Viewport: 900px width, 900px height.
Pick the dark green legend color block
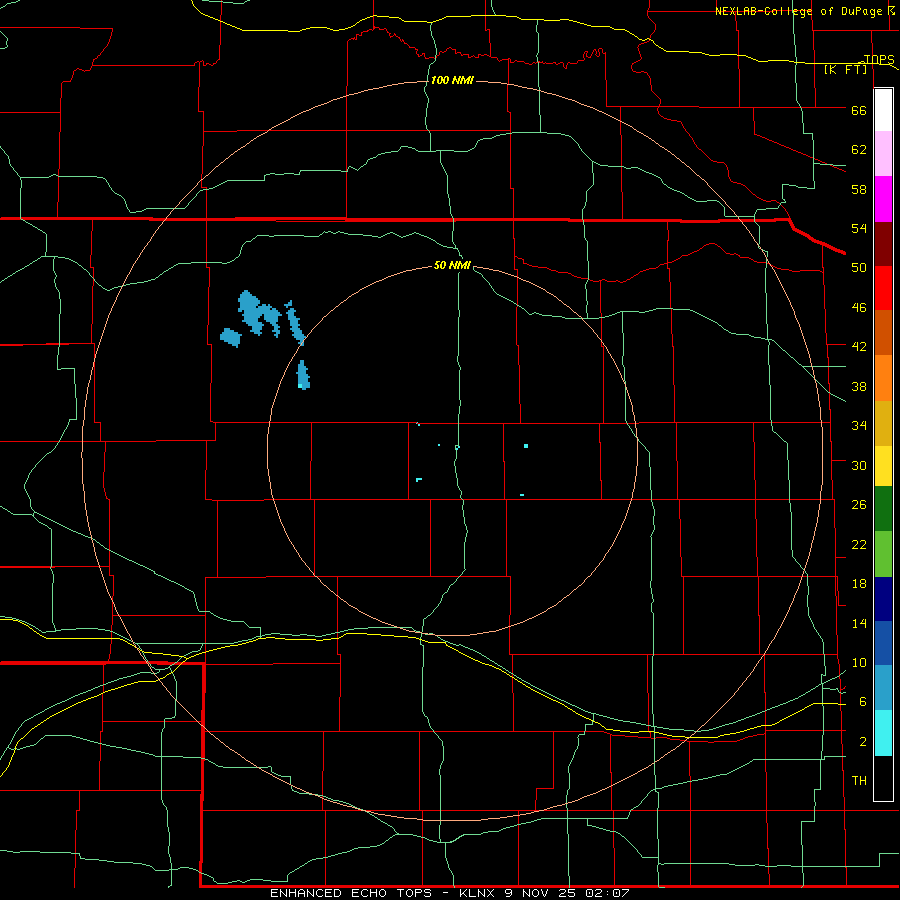click(x=883, y=509)
